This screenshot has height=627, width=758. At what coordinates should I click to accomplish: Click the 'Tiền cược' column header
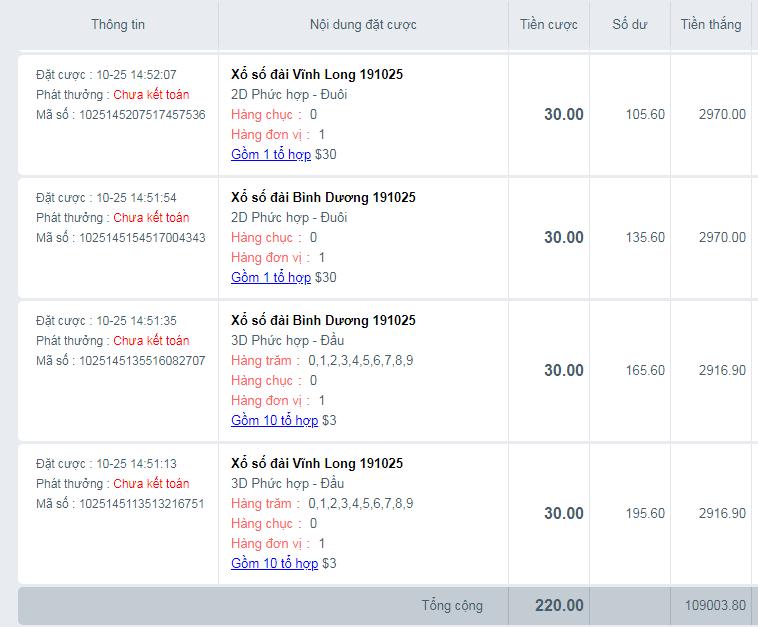[x=549, y=25]
